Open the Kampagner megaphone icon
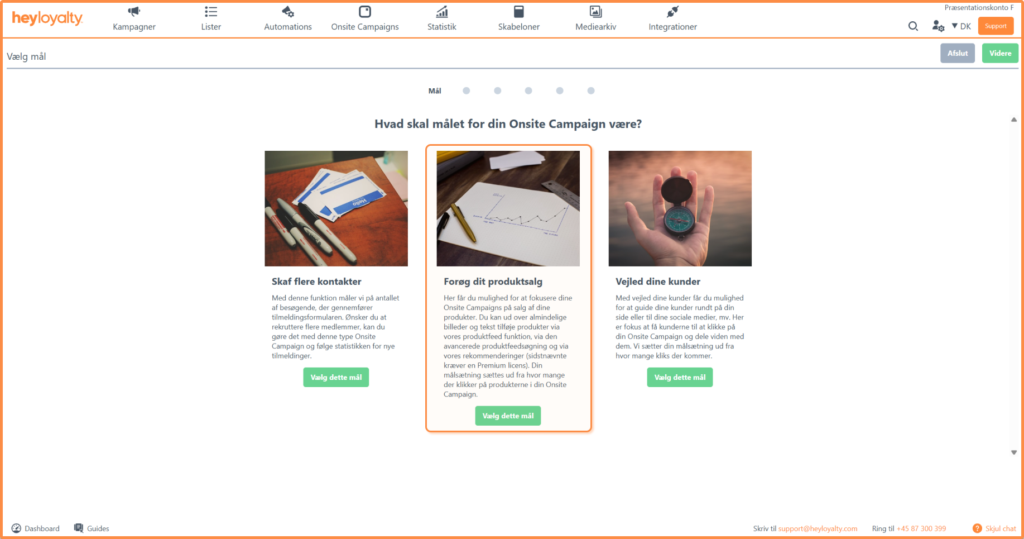1024x539 pixels. tap(134, 12)
